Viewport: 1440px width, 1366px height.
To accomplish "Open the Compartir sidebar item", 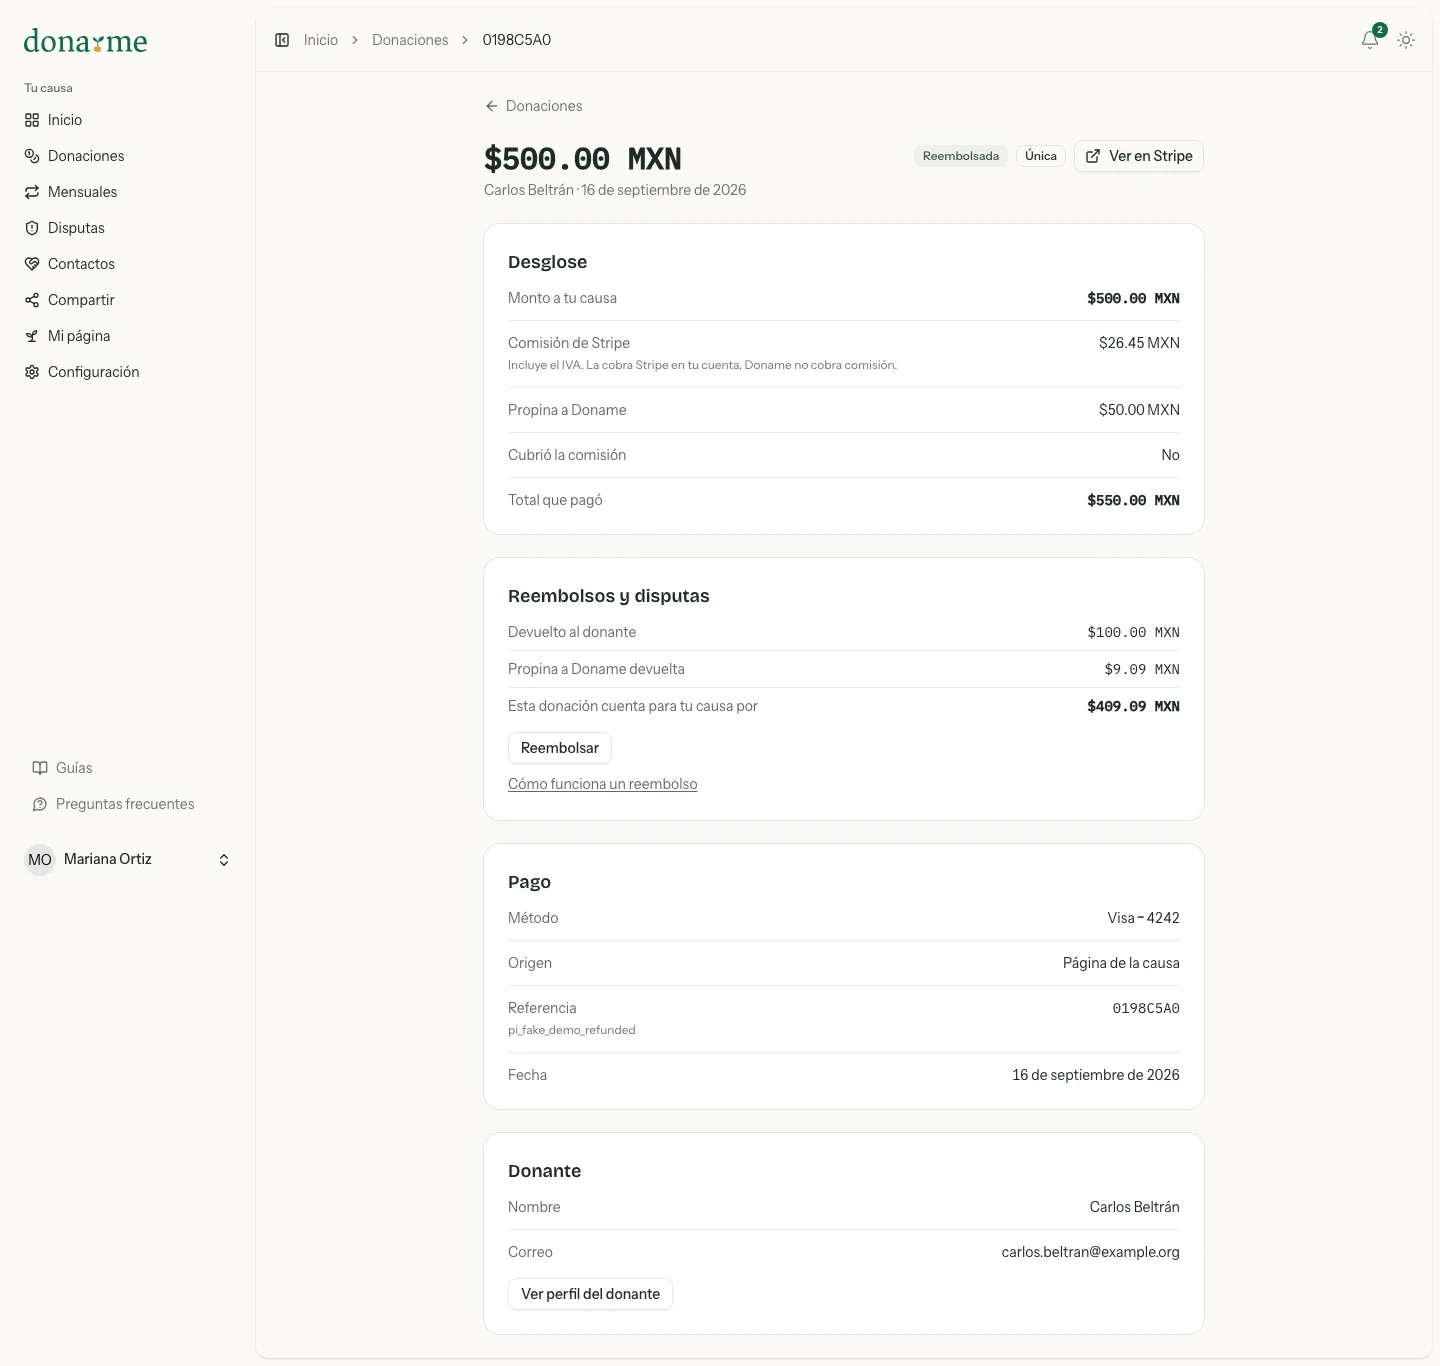I will point(128,300).
